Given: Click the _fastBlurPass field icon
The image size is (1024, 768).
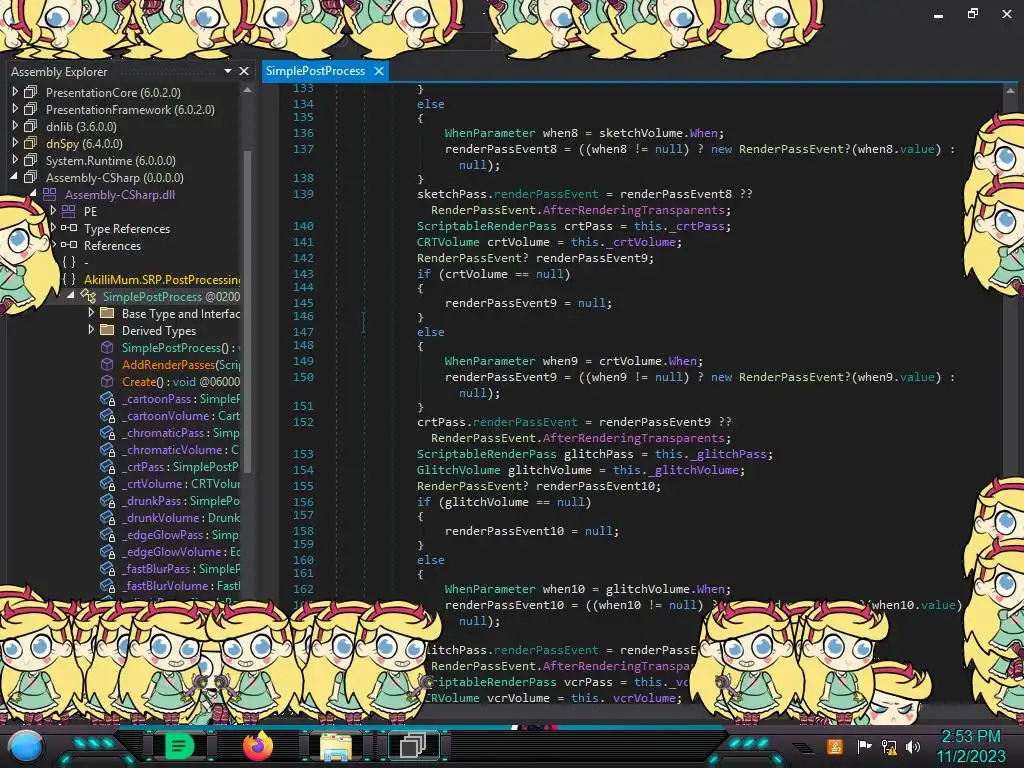Looking at the screenshot, I should tap(107, 568).
